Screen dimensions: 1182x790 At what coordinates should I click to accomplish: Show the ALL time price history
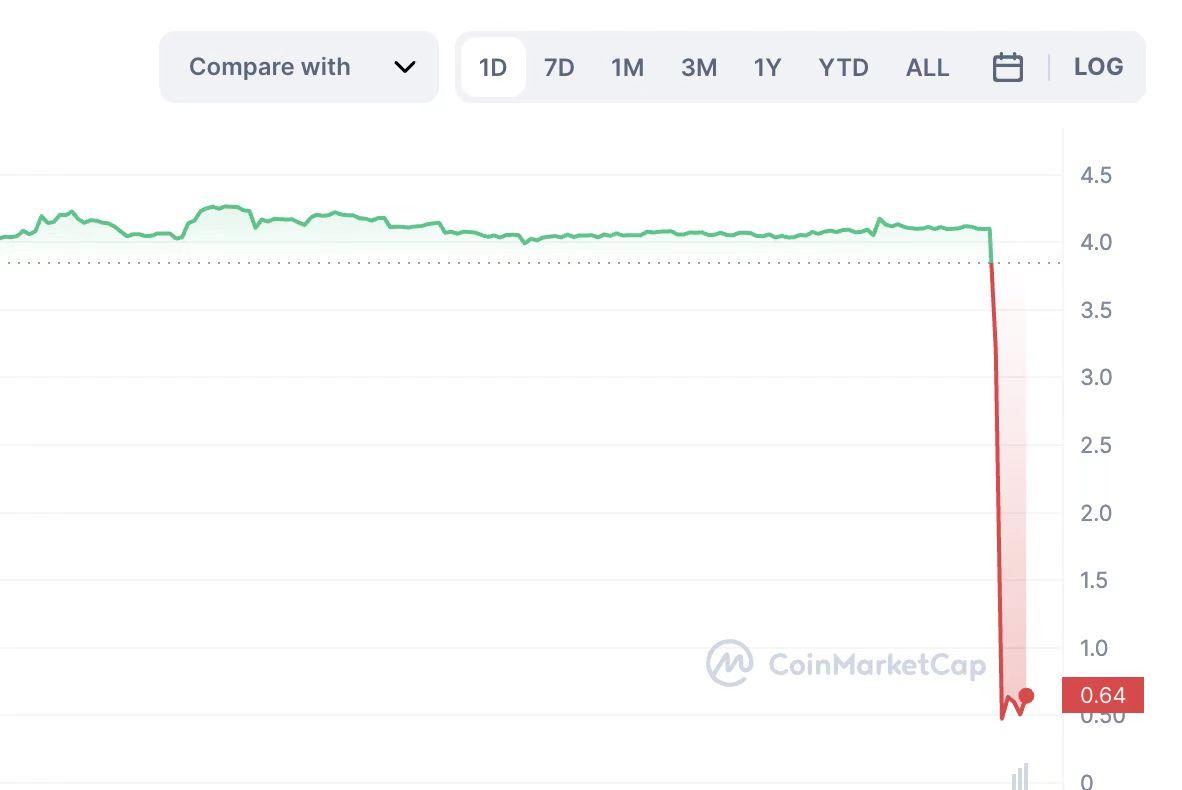(927, 67)
